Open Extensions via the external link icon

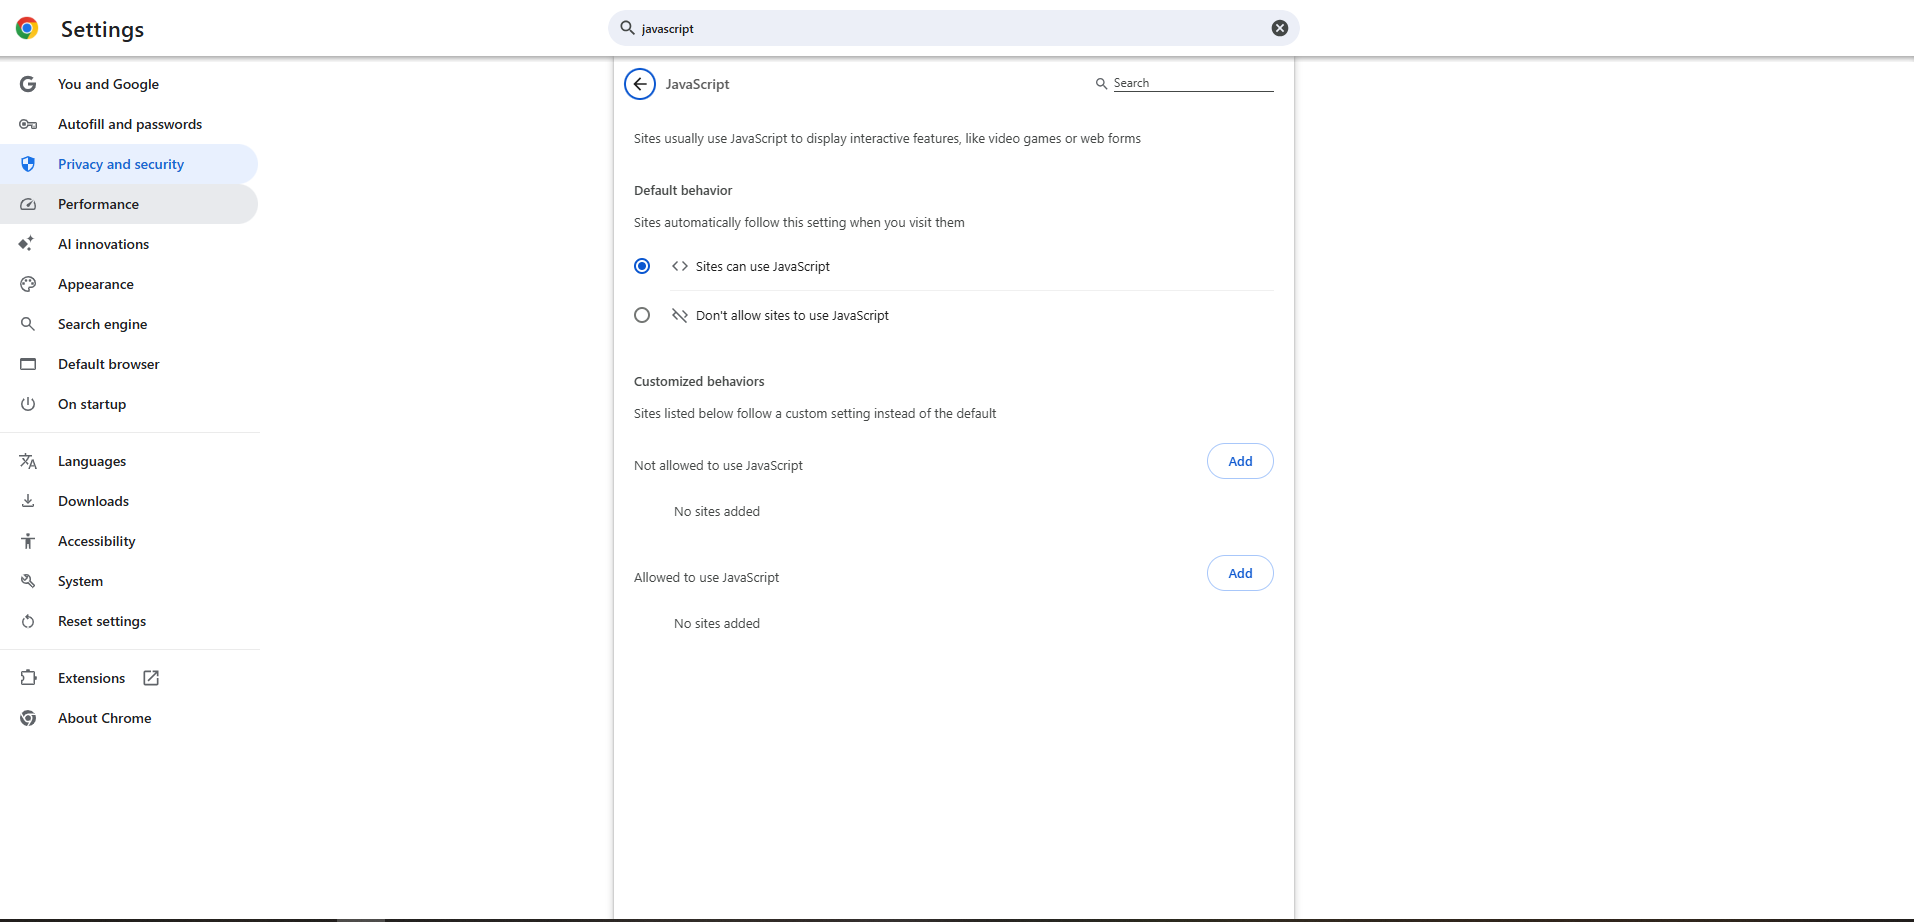pyautogui.click(x=150, y=677)
